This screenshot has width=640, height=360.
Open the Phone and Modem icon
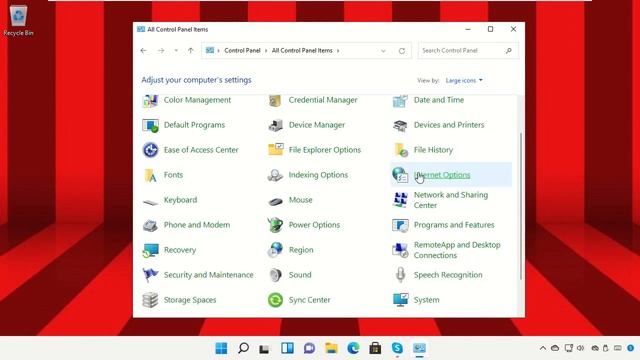pyautogui.click(x=150, y=225)
